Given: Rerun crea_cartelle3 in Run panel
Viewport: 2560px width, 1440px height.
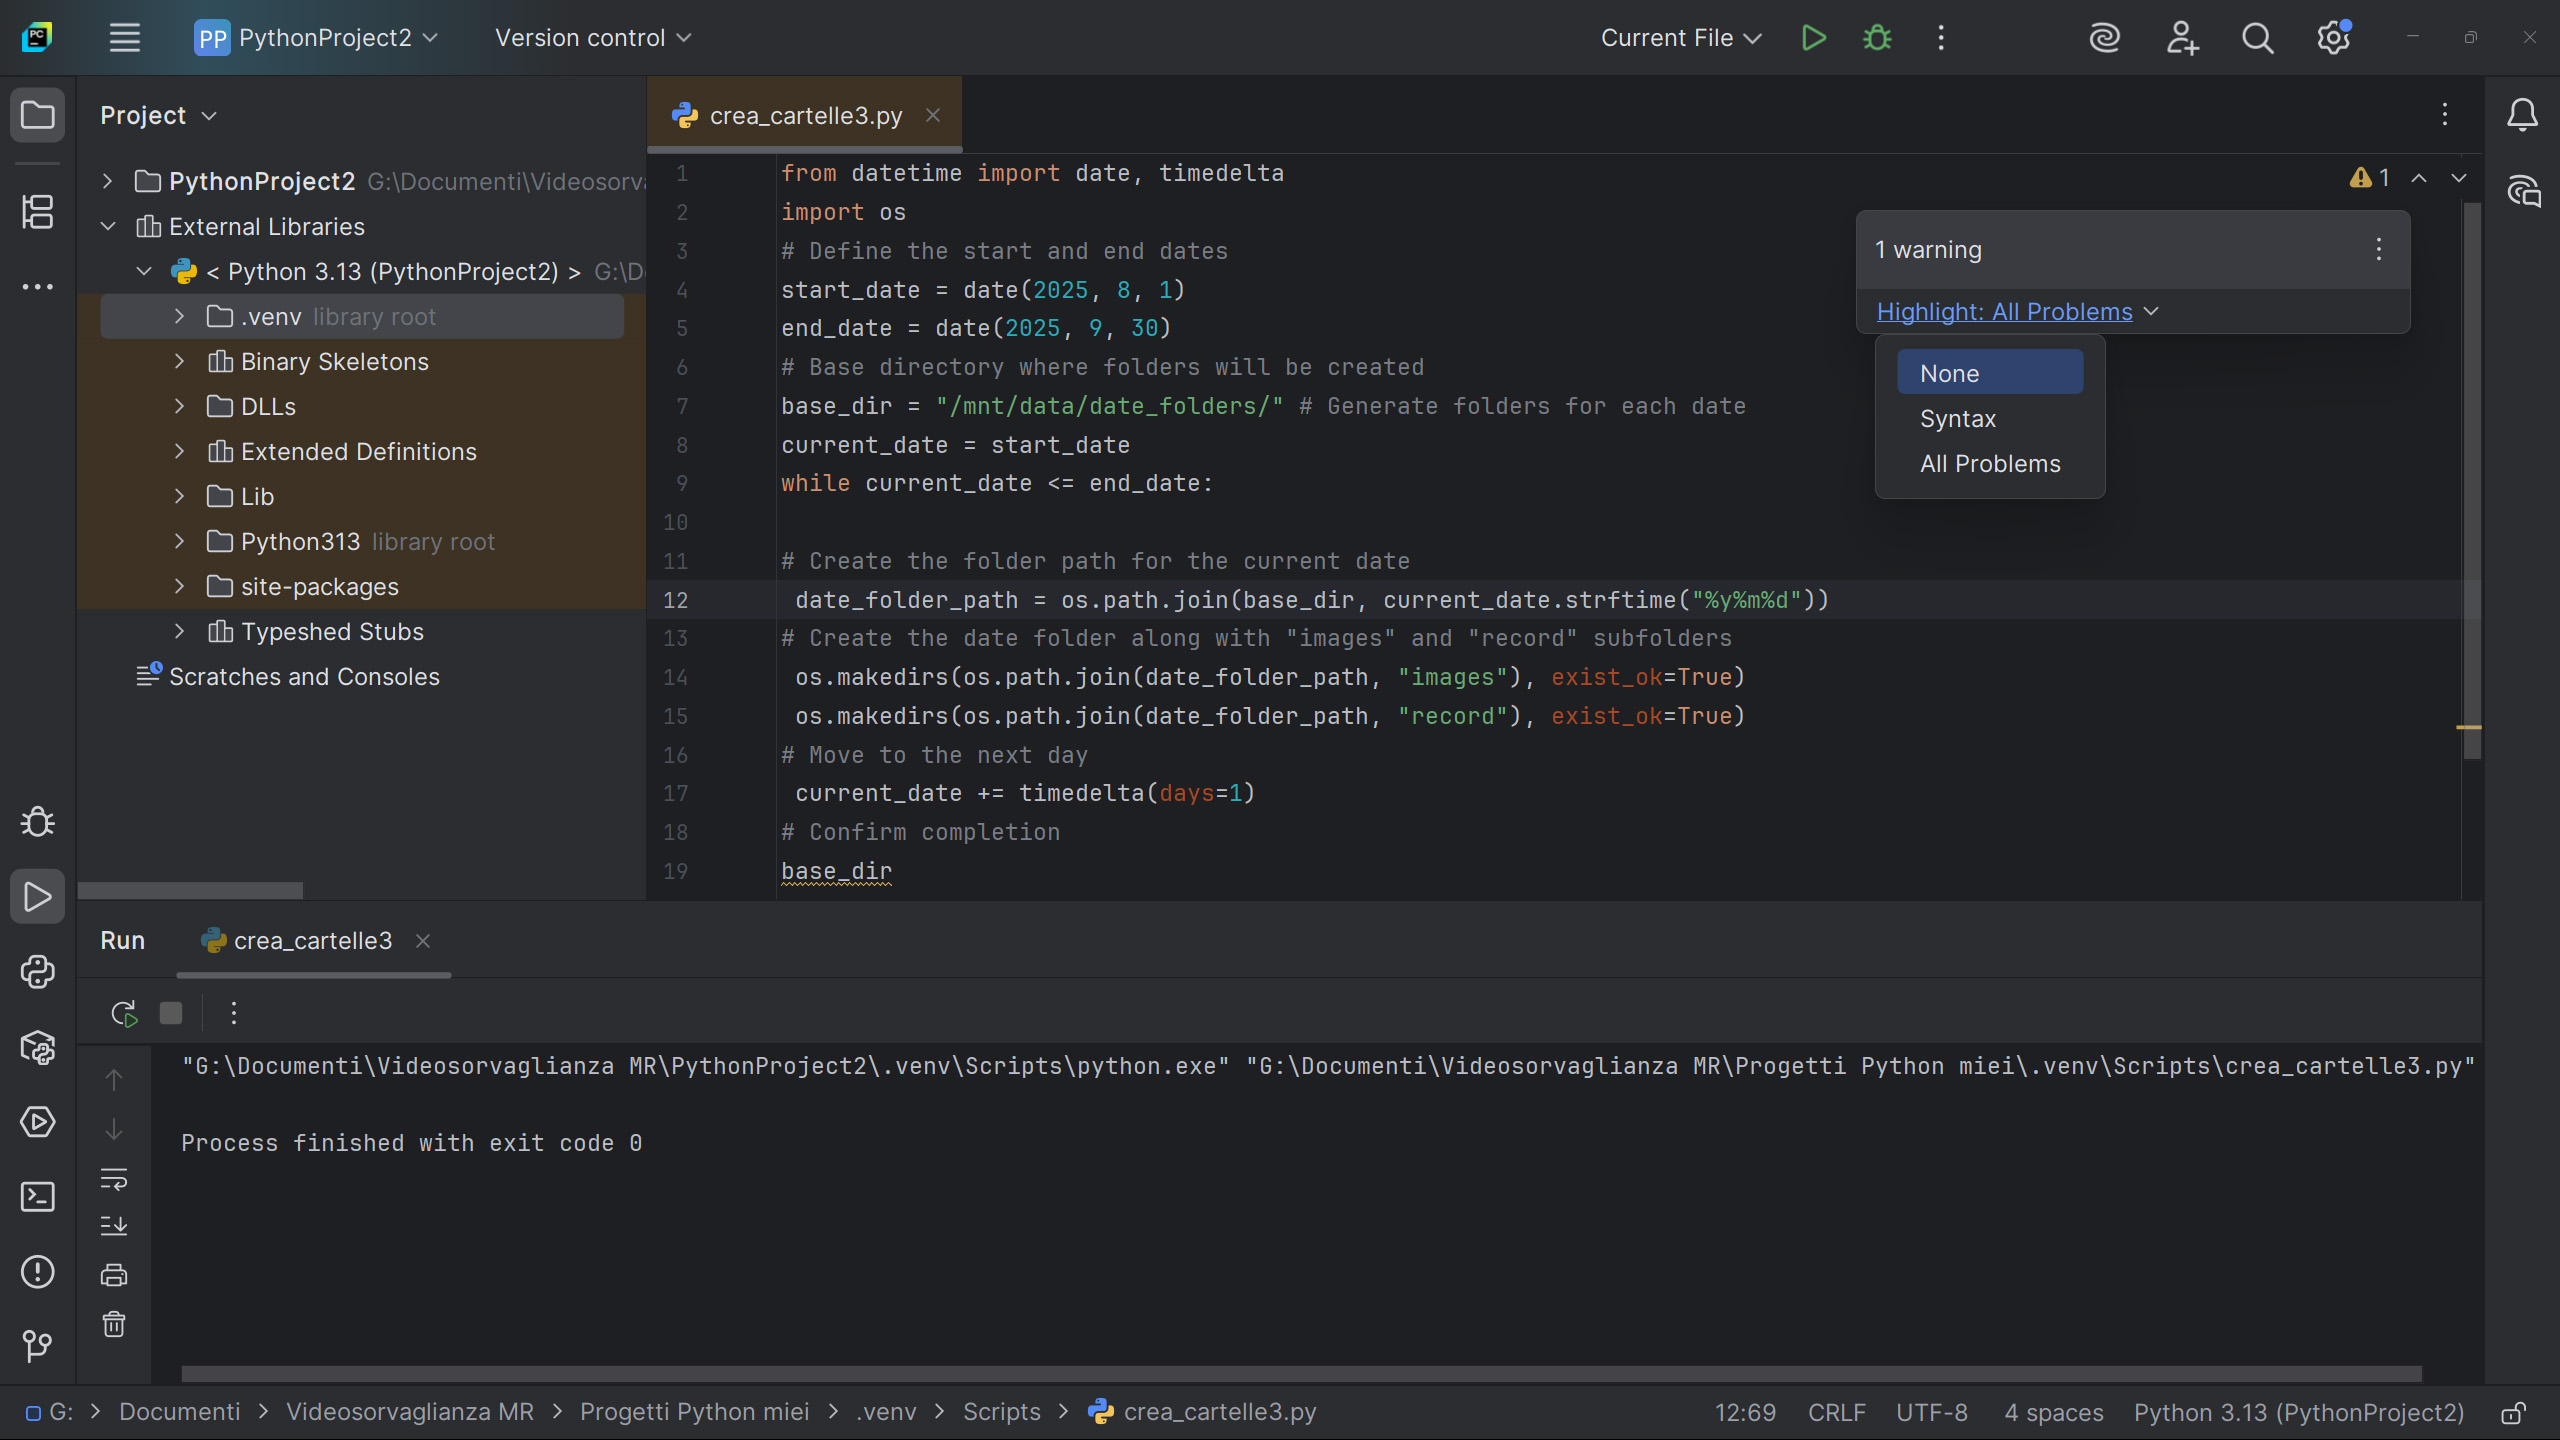Looking at the screenshot, I should tap(123, 1013).
